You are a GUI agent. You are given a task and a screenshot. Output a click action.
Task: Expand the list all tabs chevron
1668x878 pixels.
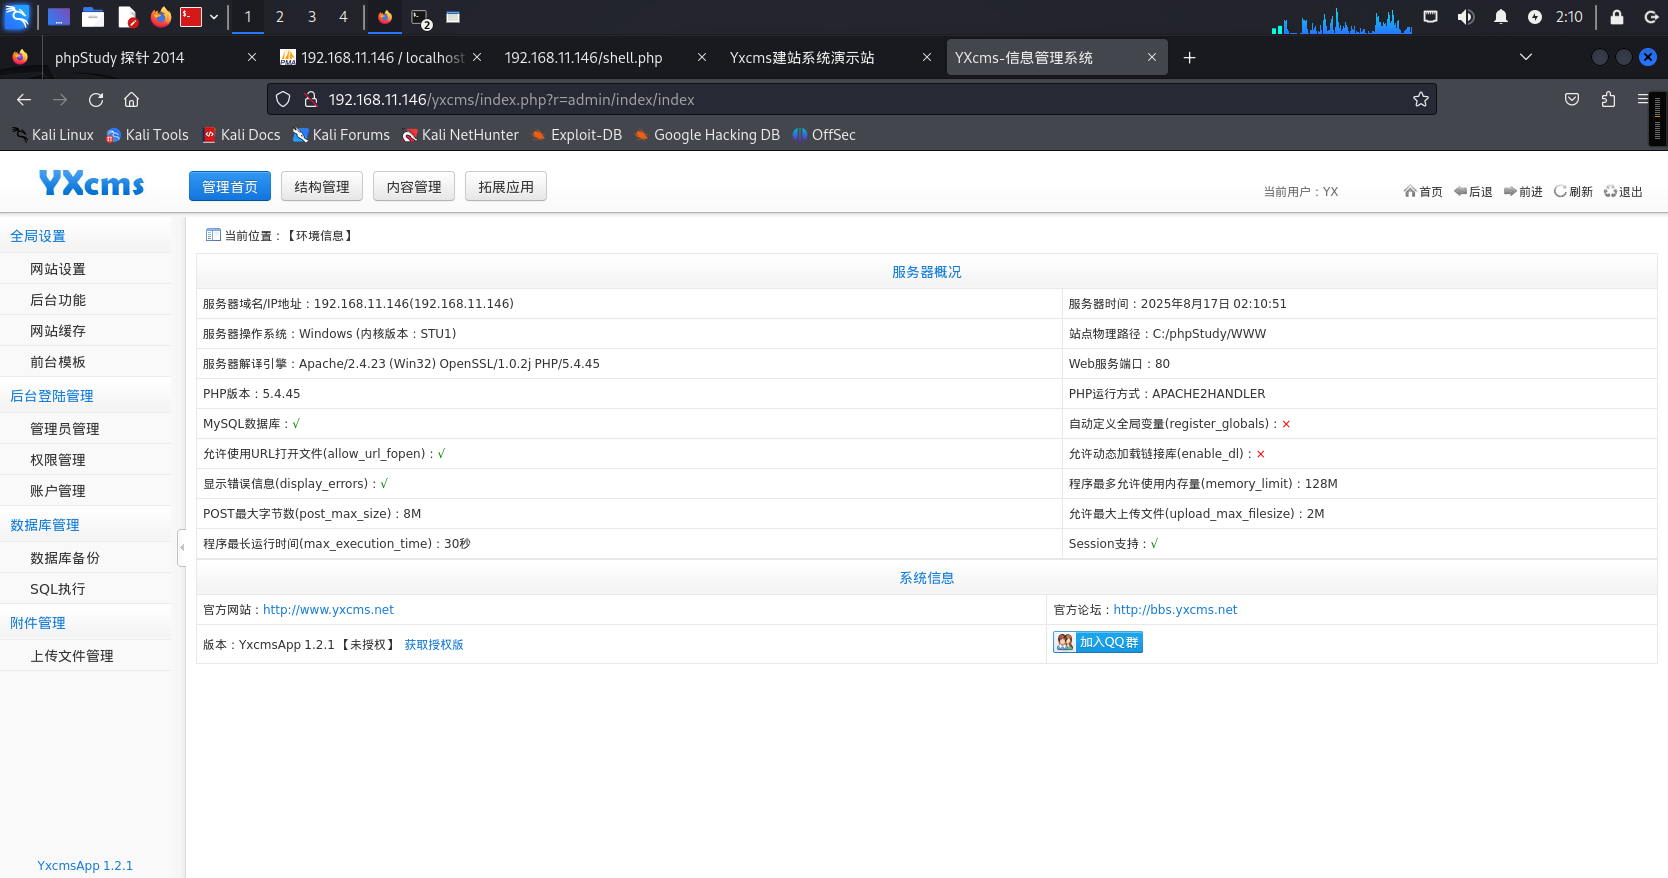(x=1526, y=57)
